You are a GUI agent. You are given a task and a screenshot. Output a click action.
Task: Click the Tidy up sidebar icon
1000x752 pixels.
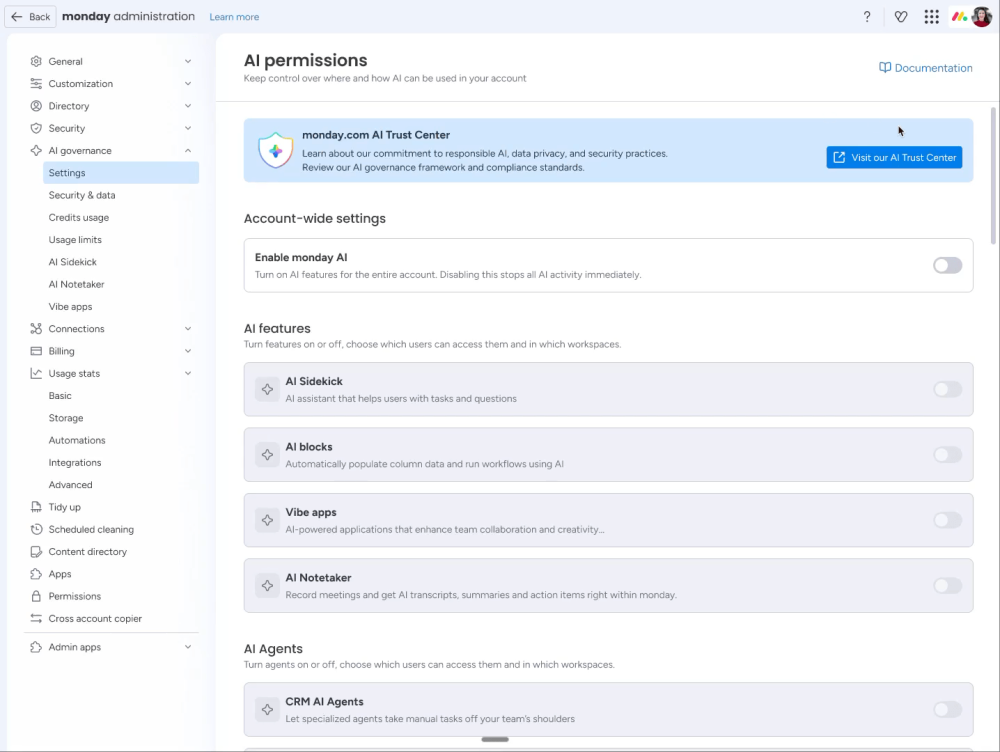(x=36, y=507)
